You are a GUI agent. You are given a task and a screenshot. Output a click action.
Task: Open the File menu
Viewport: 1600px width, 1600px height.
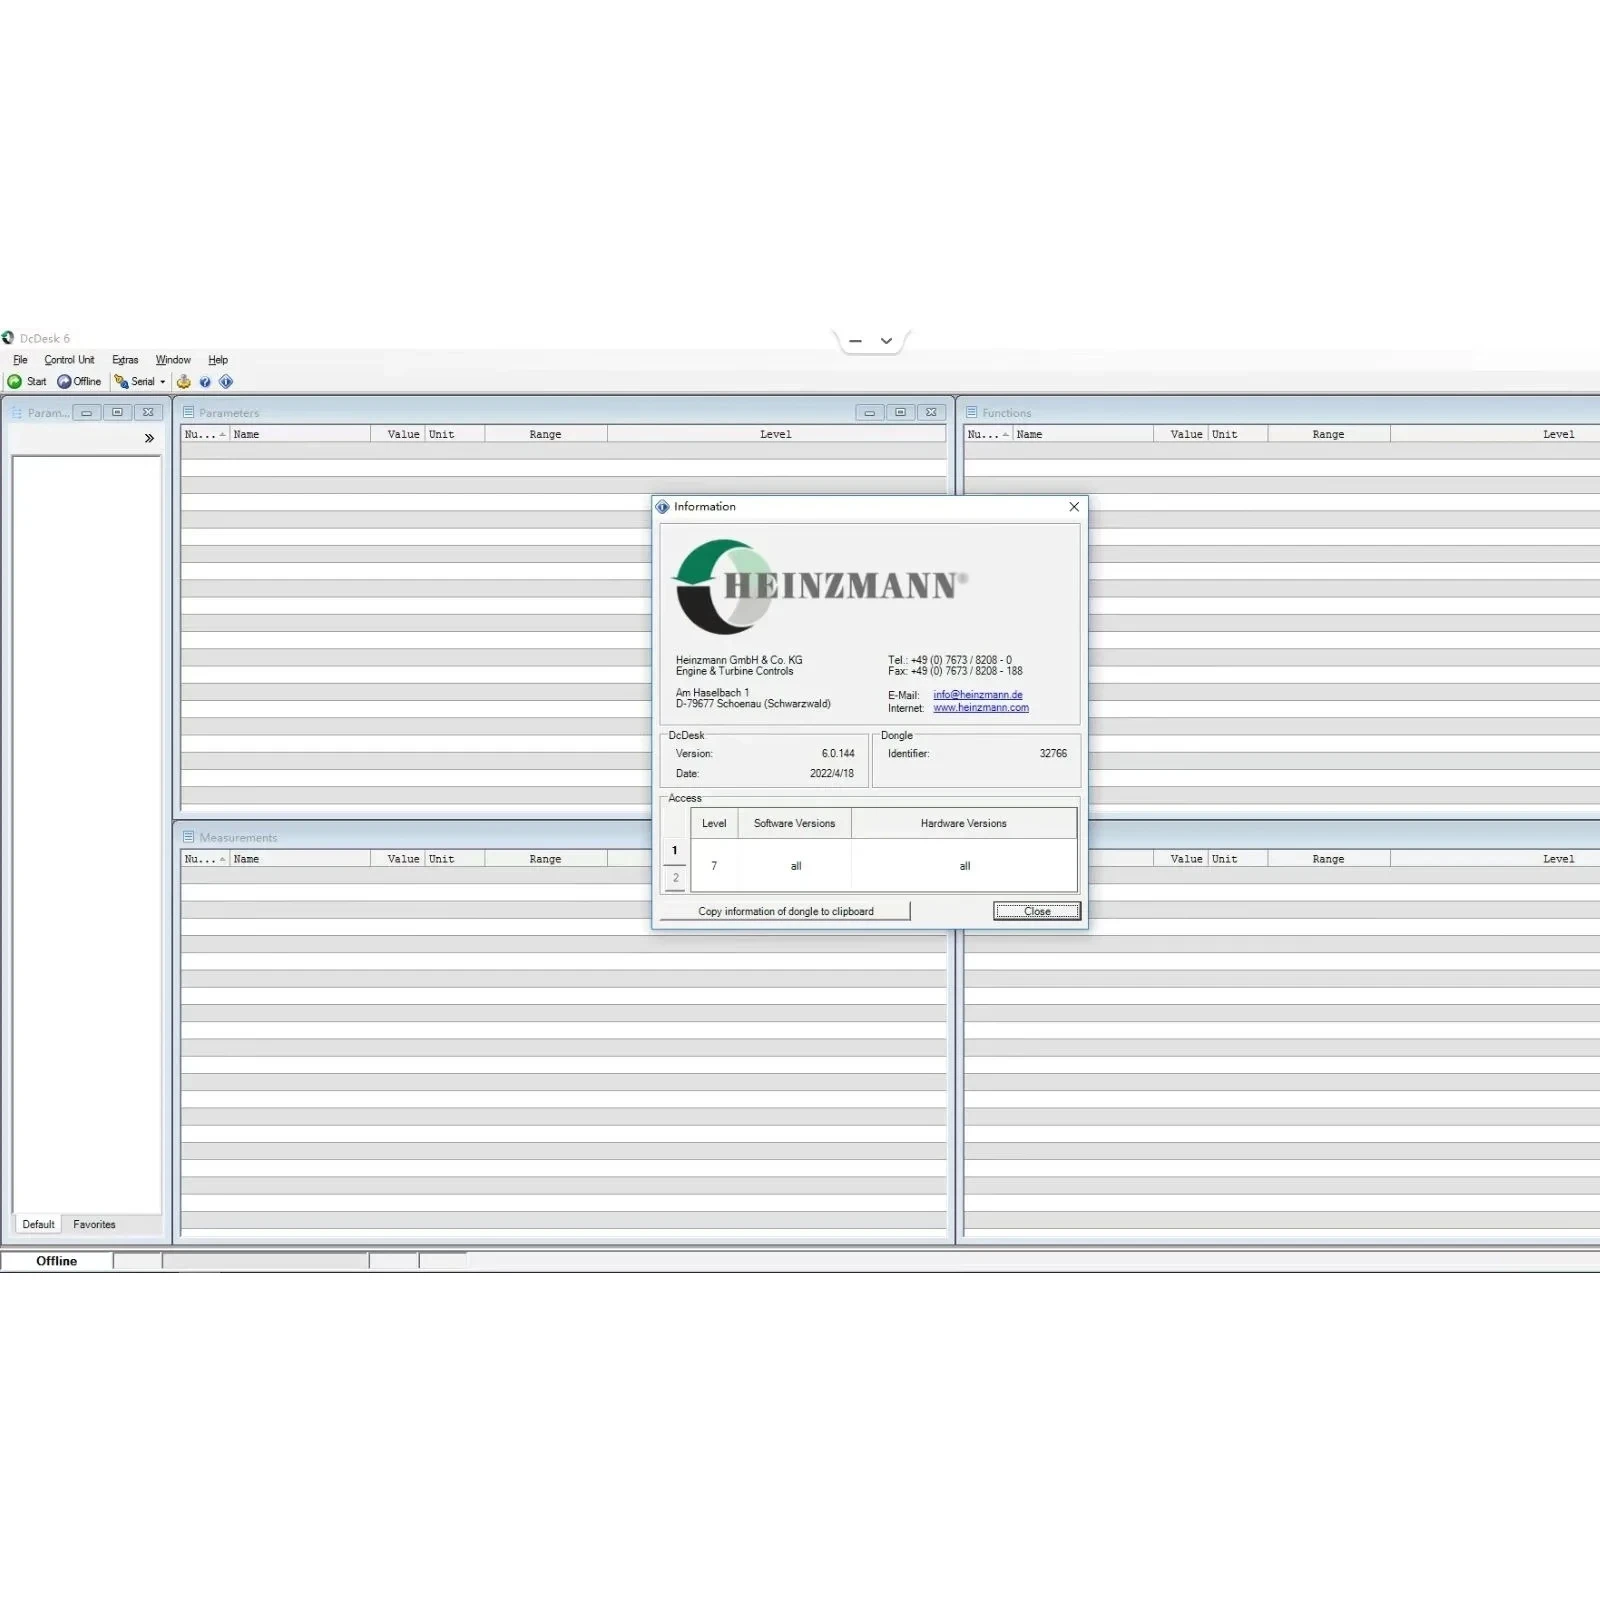pyautogui.click(x=20, y=360)
